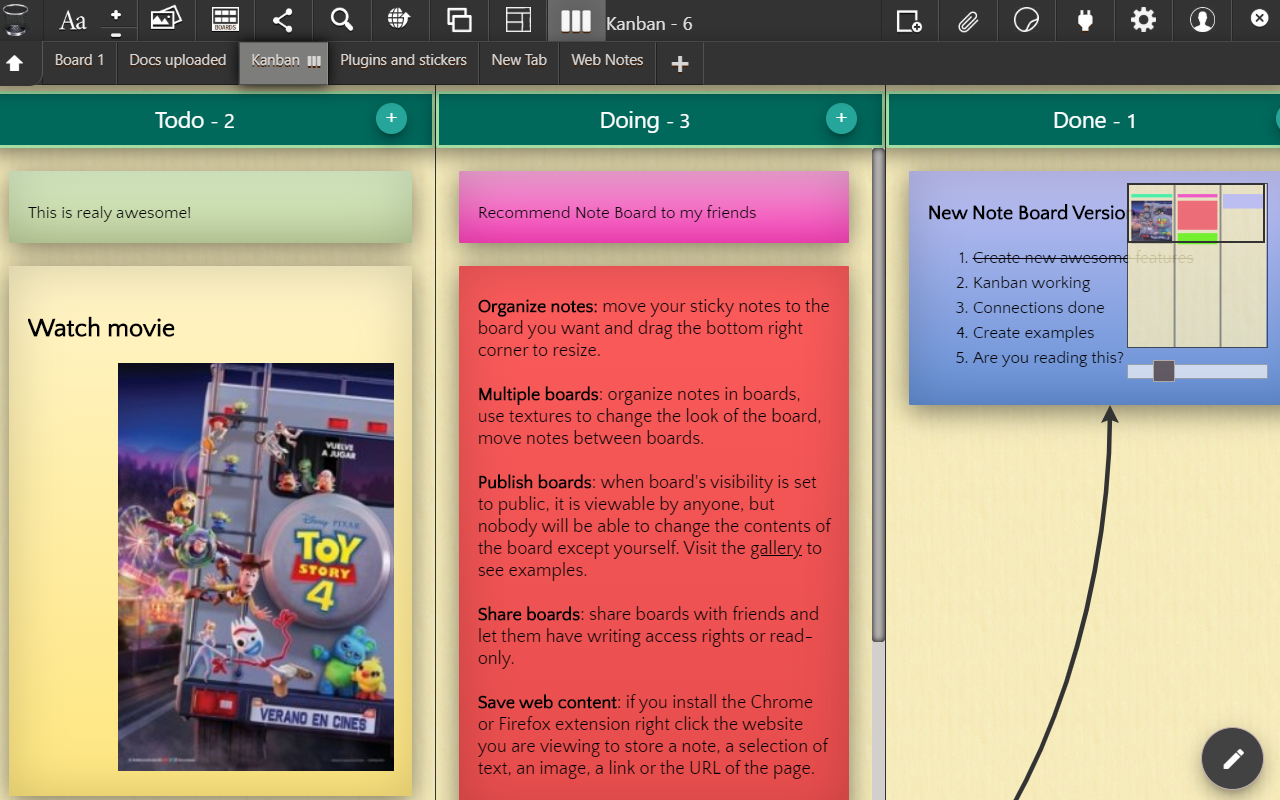Visit the gallery link in the red note
Viewport: 1280px width, 800px height.
[778, 548]
